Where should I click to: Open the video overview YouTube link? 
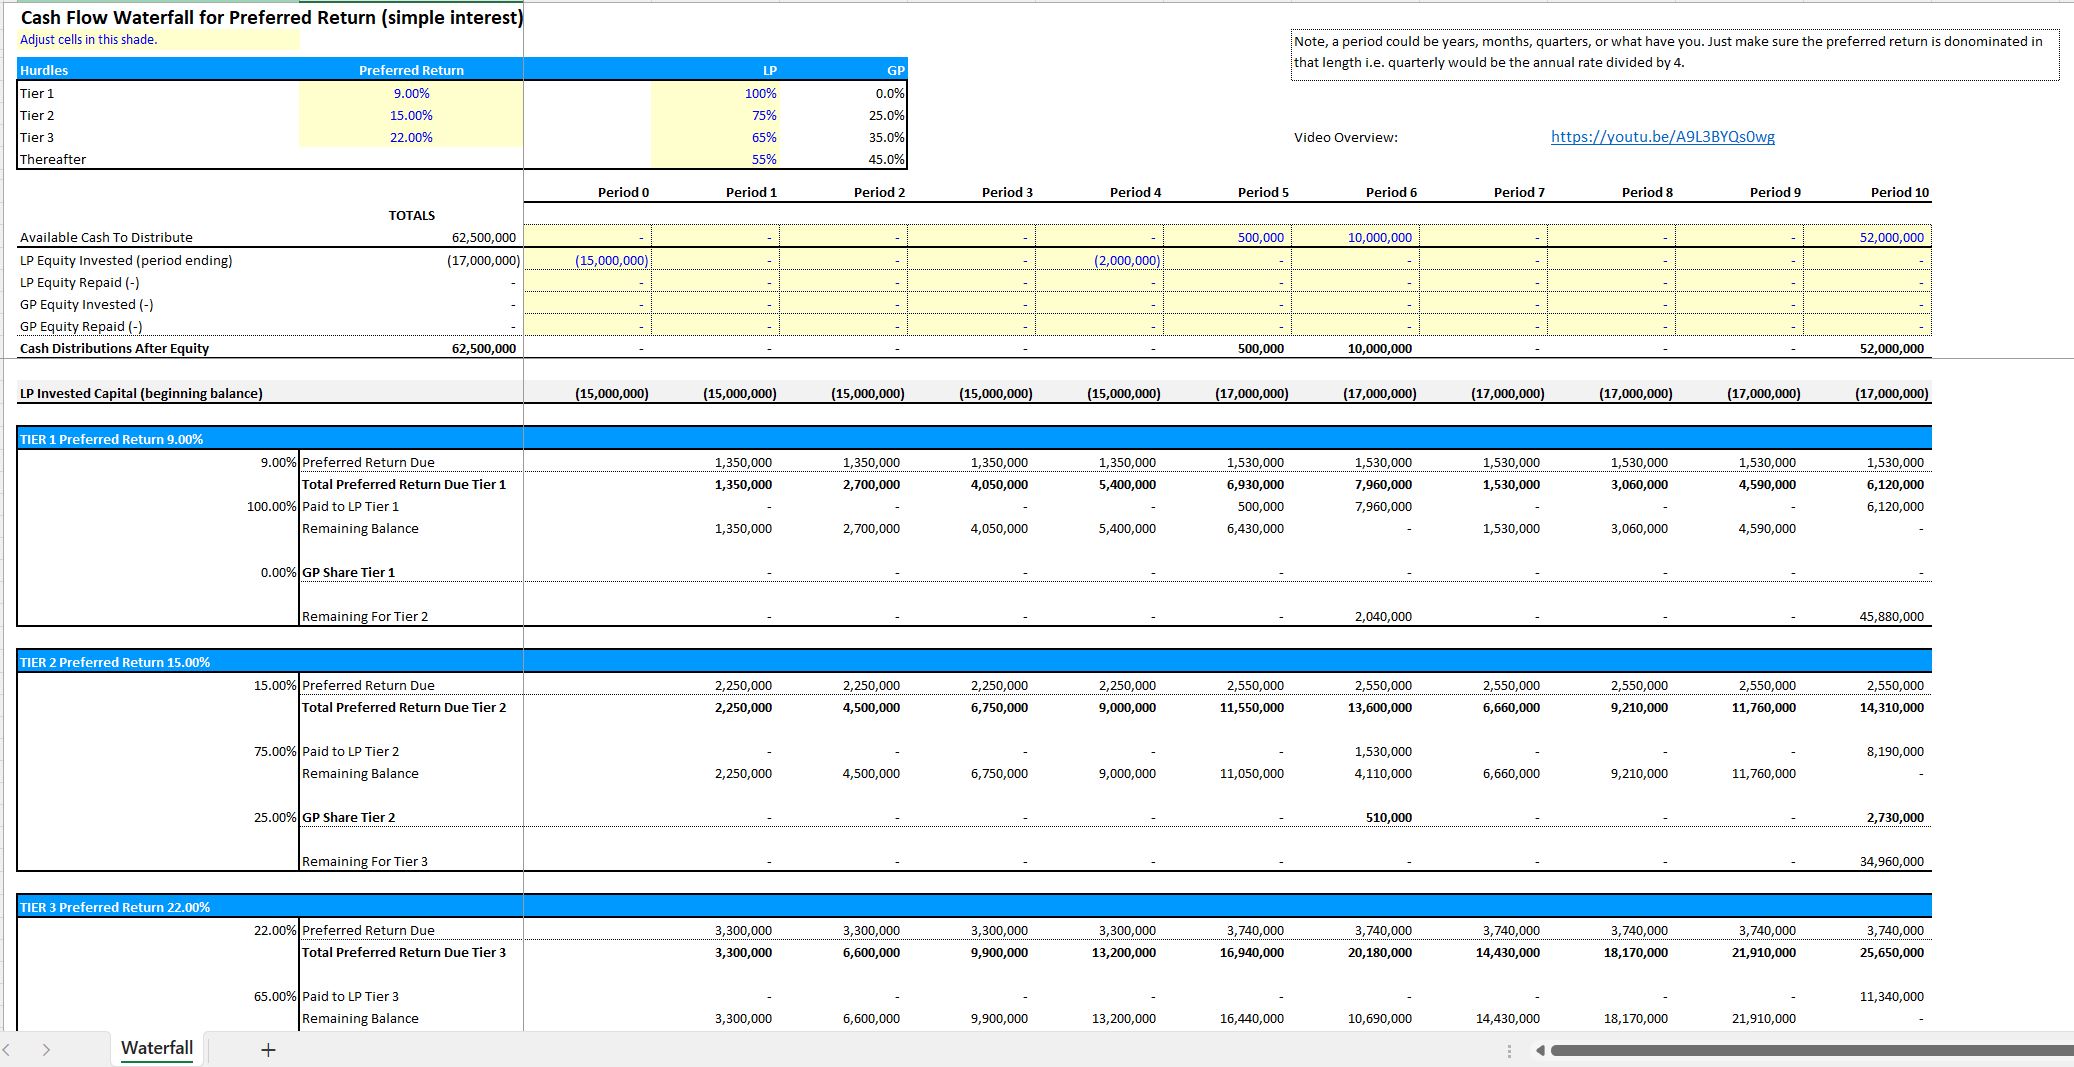[x=1663, y=136]
